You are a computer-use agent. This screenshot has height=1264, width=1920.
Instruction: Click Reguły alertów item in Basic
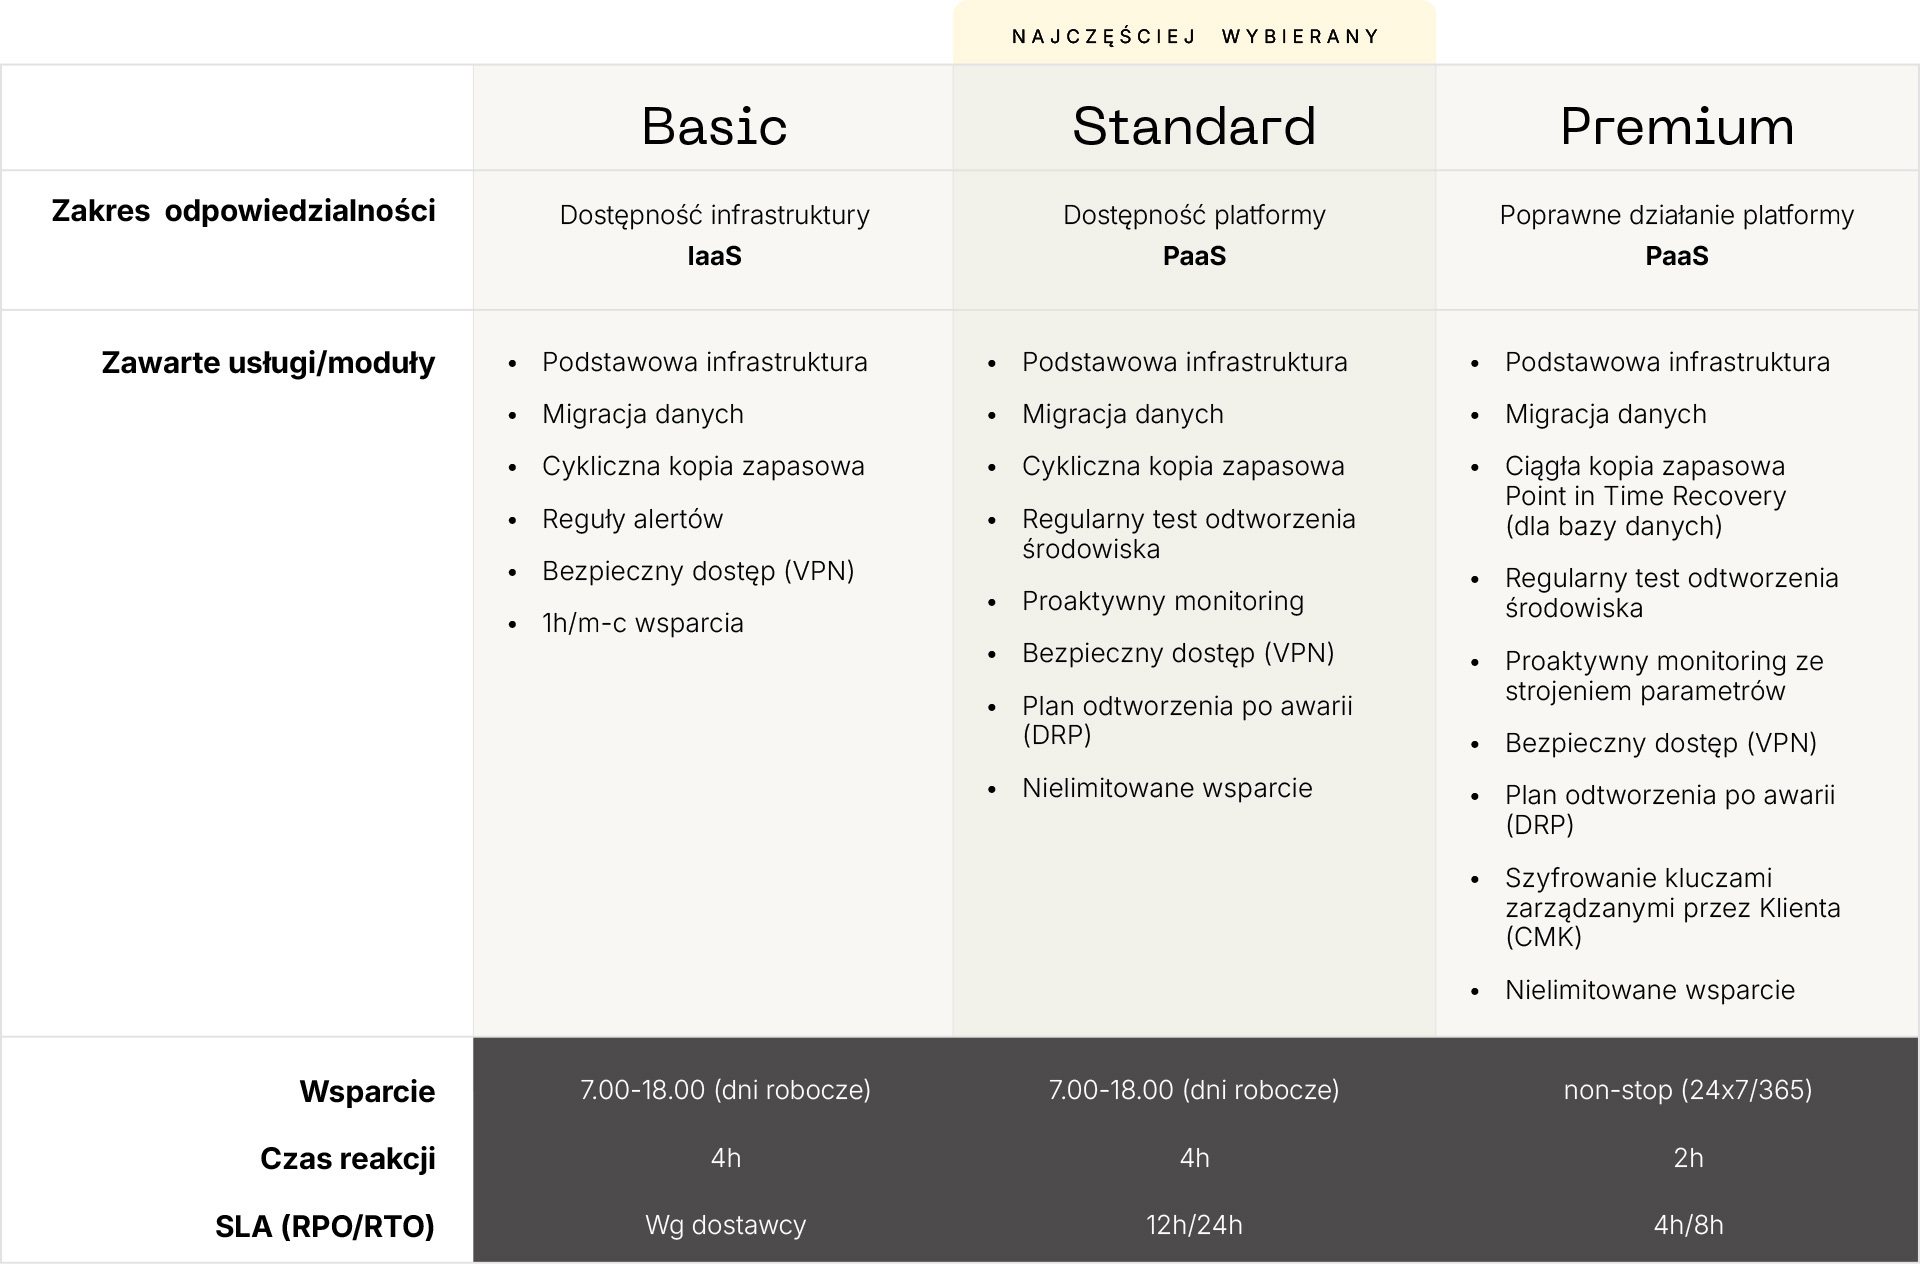[632, 519]
